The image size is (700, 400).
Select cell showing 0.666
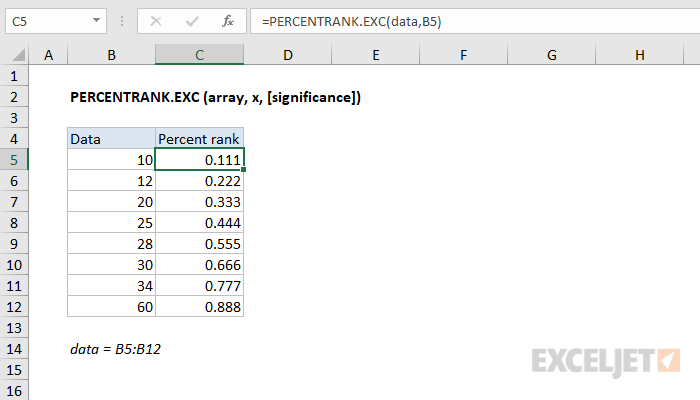point(199,265)
